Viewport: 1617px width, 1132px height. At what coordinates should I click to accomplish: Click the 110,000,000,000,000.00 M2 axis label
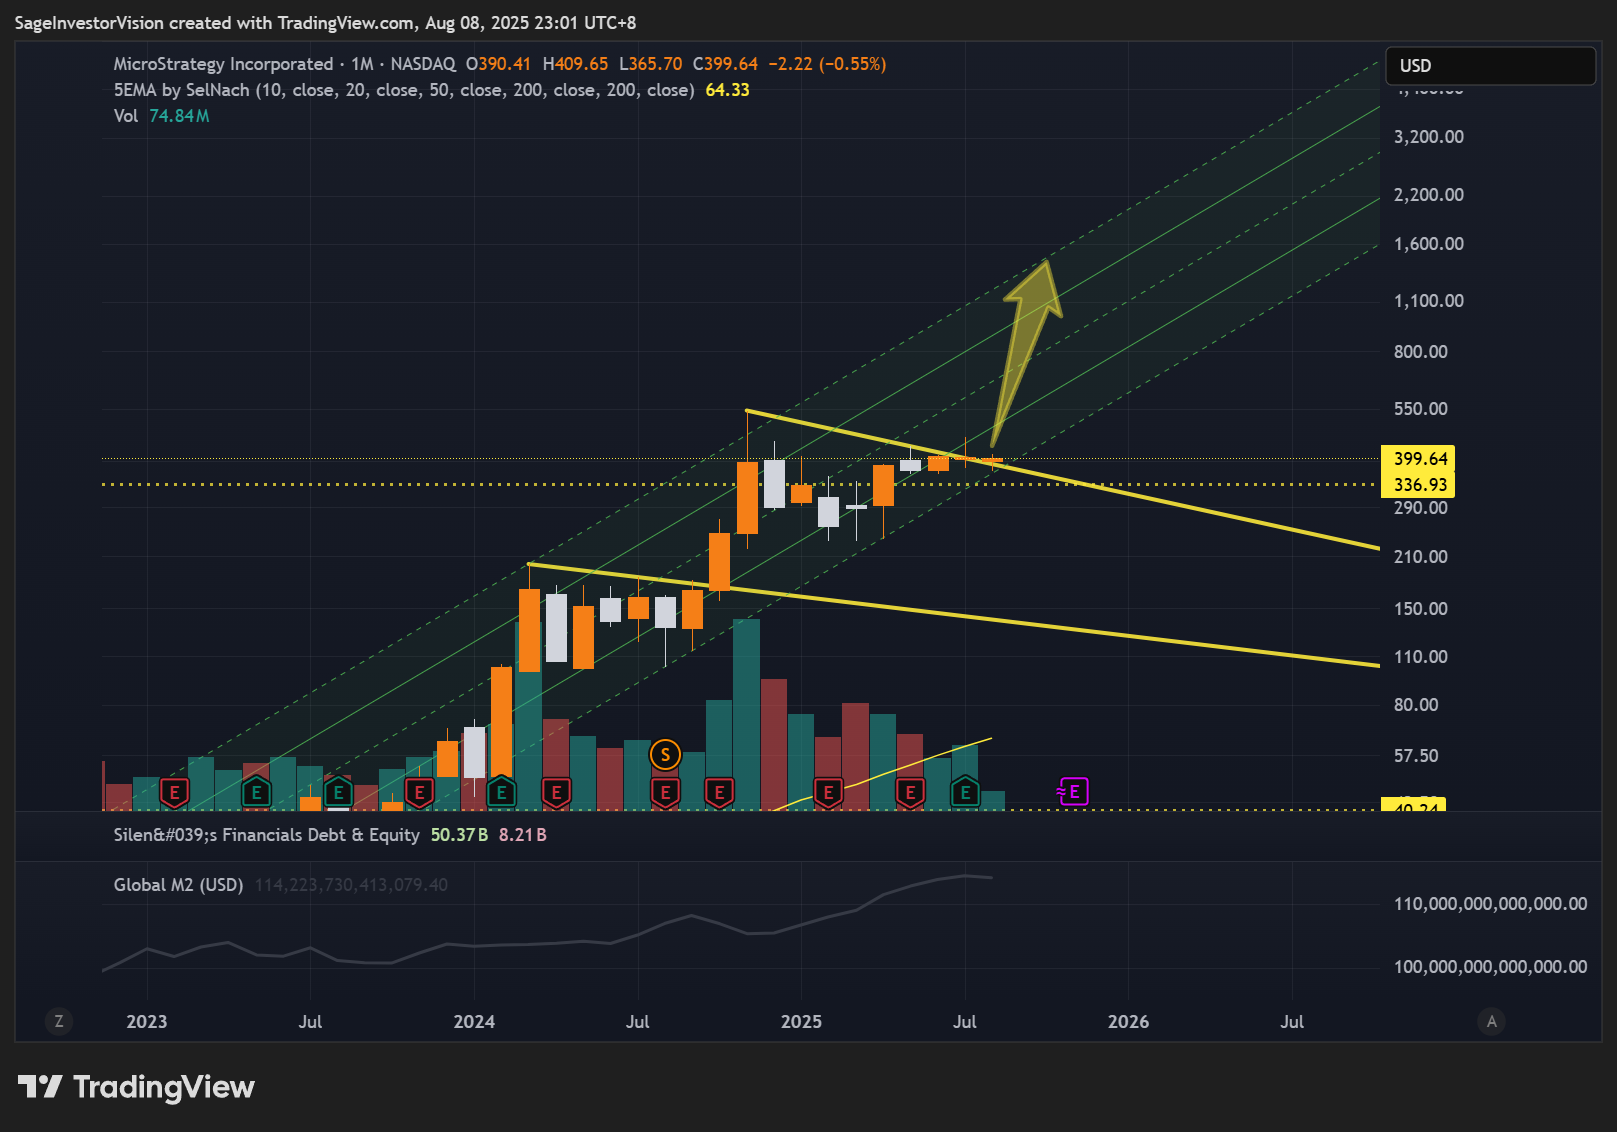[x=1490, y=904]
